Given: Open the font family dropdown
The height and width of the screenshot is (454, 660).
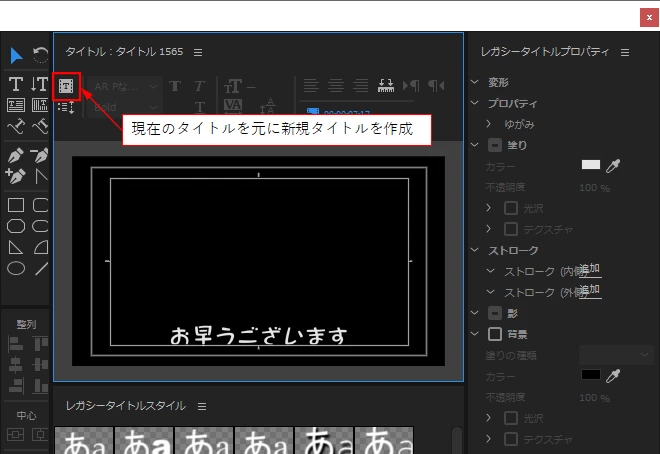Looking at the screenshot, I should [125, 87].
